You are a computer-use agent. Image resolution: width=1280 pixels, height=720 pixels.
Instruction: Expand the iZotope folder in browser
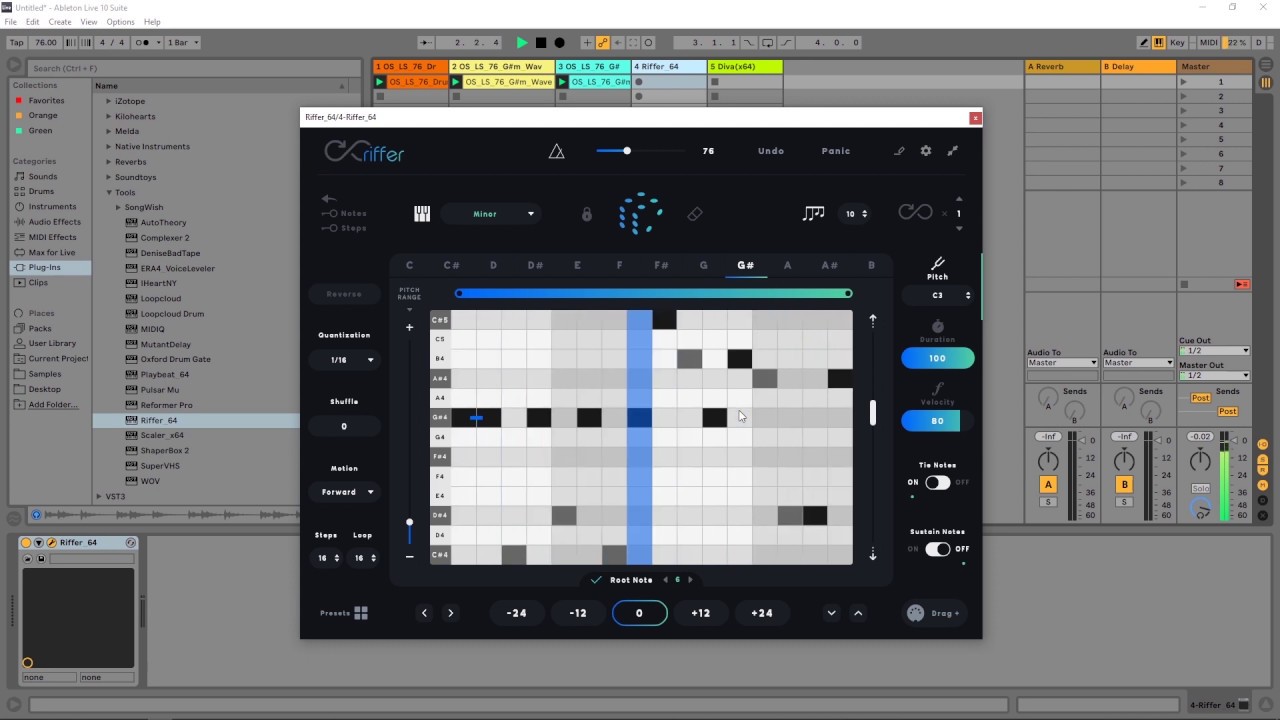click(x=108, y=101)
